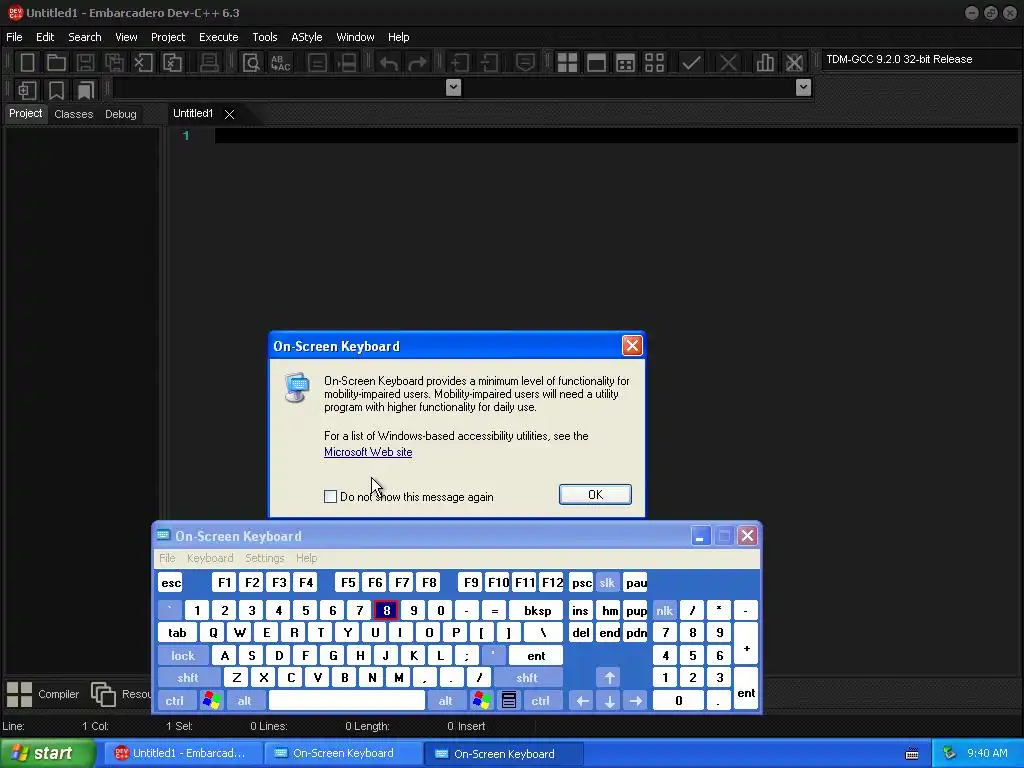
Task: Click the space bar on On-Screen Keyboard
Action: 347,700
